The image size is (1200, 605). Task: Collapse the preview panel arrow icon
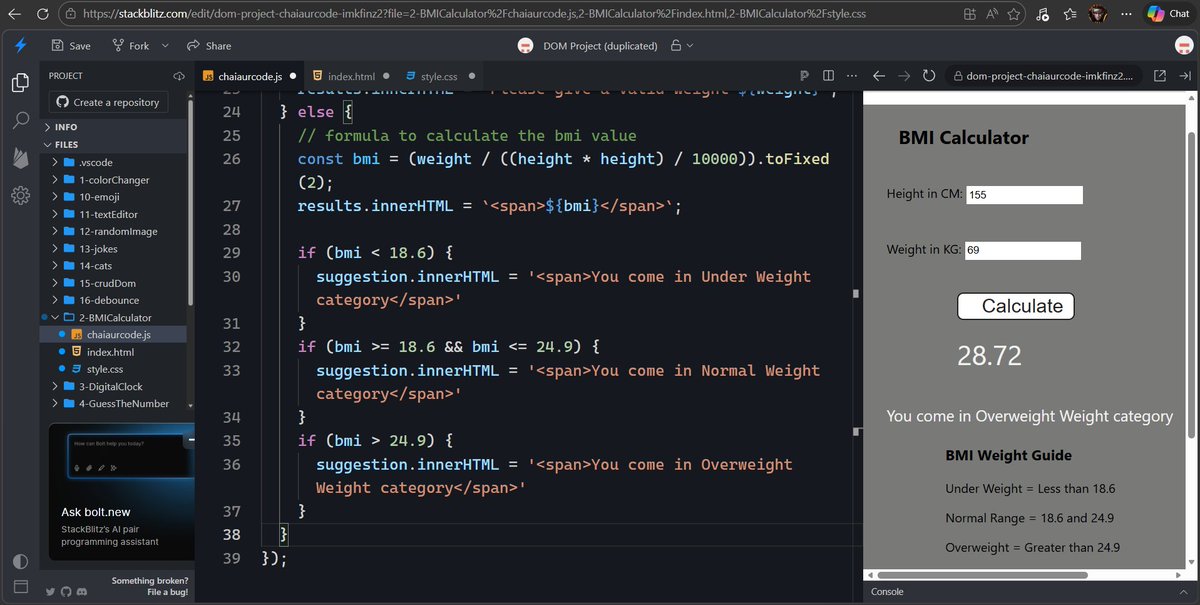pos(1184,76)
